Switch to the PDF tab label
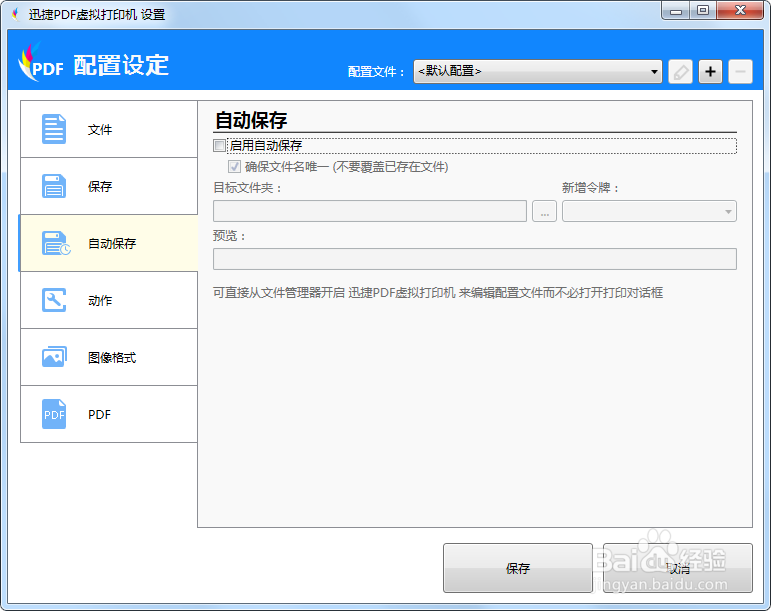 point(99,414)
